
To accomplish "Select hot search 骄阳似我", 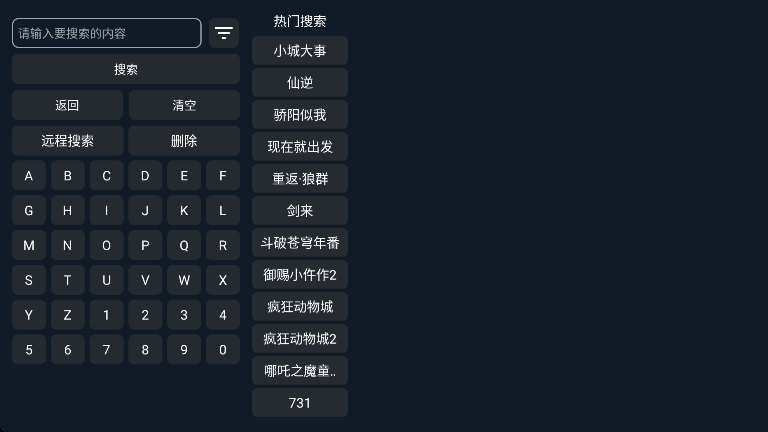I will click(x=300, y=115).
